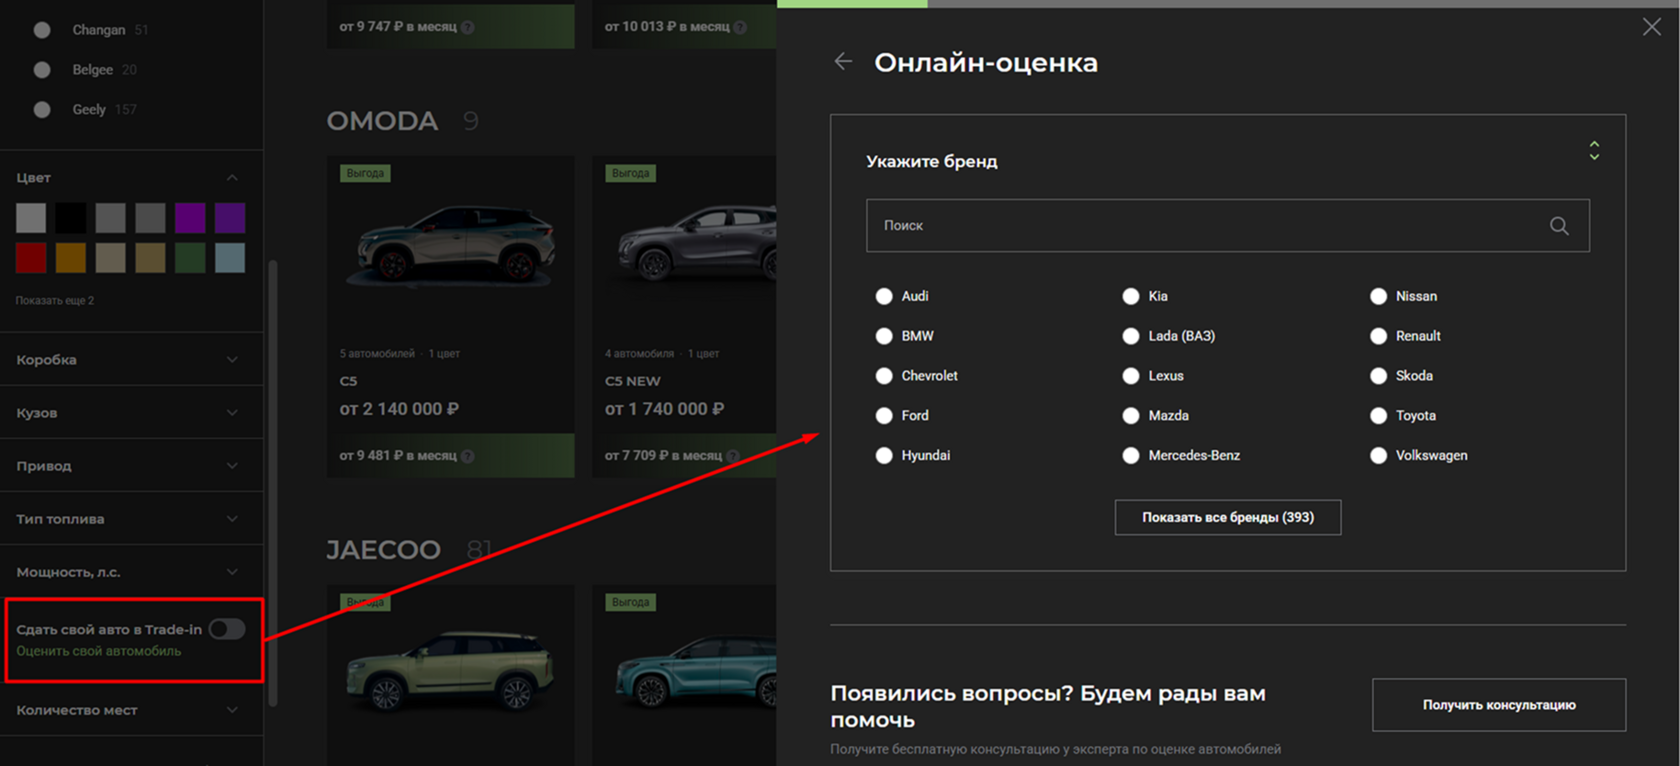The height and width of the screenshot is (766, 1680).
Task: Click info icon next to 'от 9 747 ₽ в месяц'
Action: [468, 27]
